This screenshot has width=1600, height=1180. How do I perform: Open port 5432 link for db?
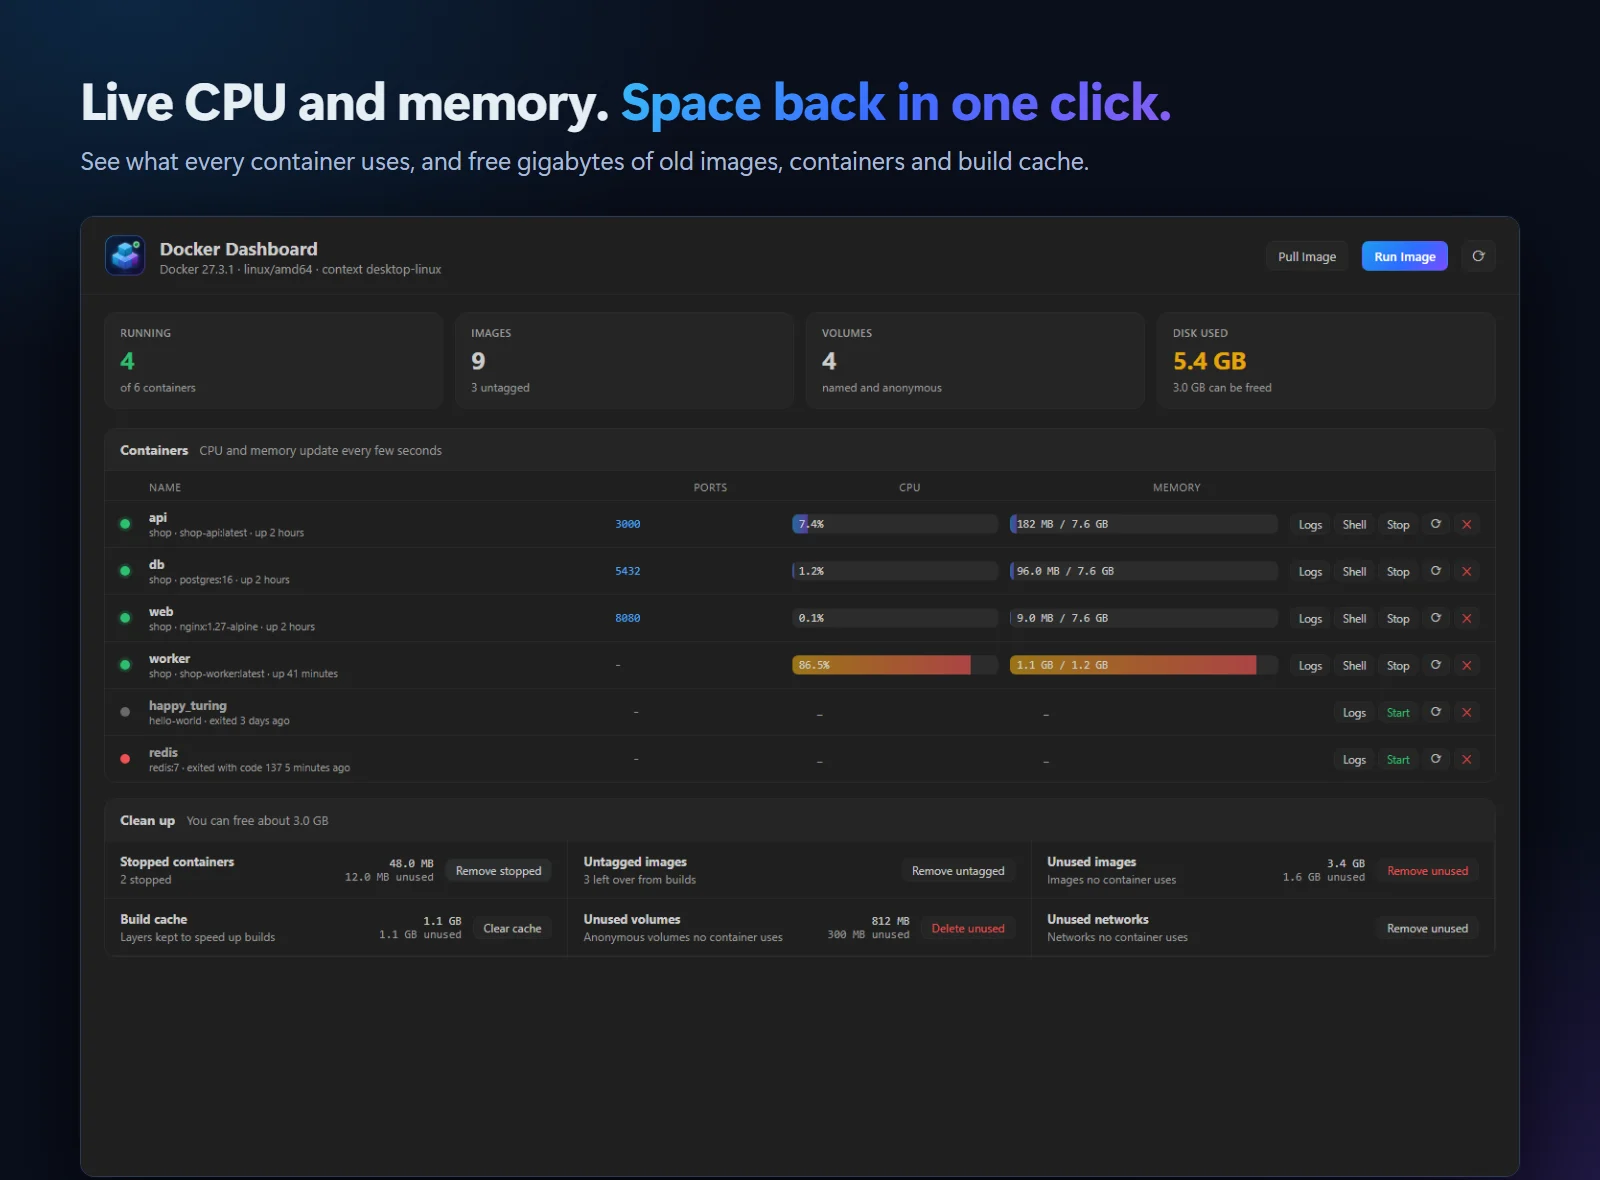pyautogui.click(x=627, y=571)
